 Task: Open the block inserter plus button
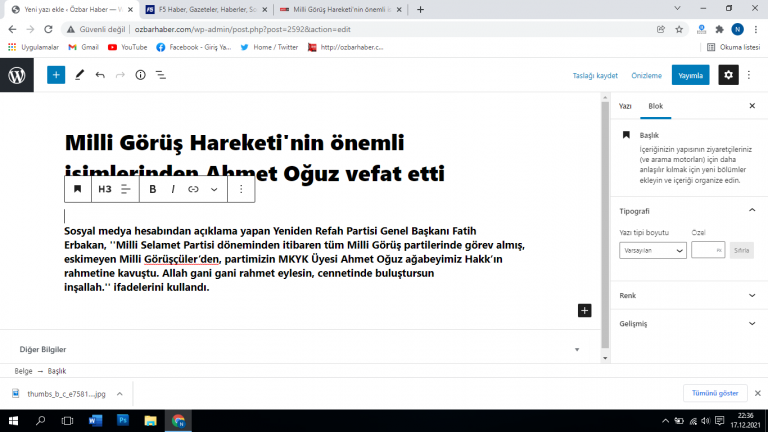pyautogui.click(x=56, y=75)
